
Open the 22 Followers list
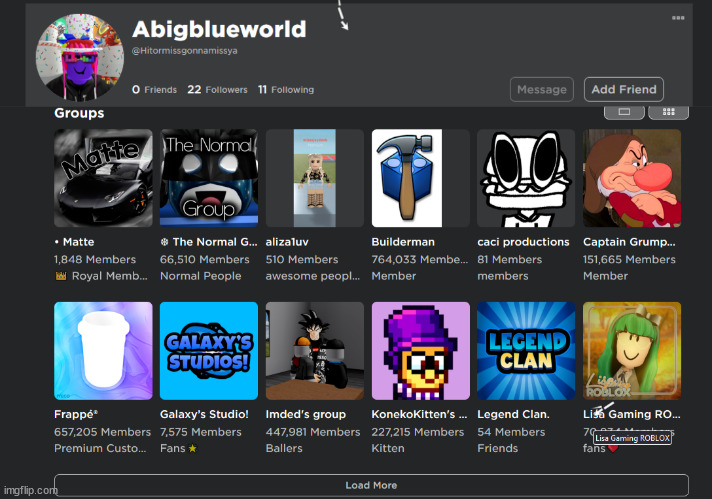point(218,89)
